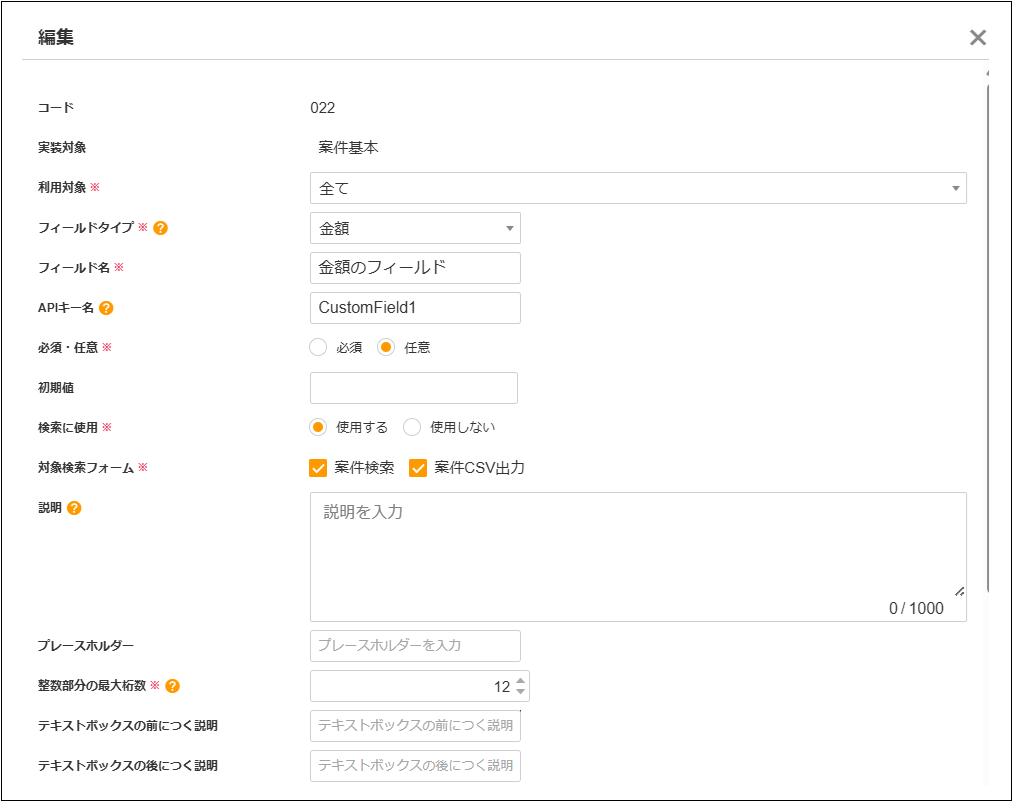This screenshot has width=1014, height=802.
Task: Select the 任意 radio button
Action: 386,348
